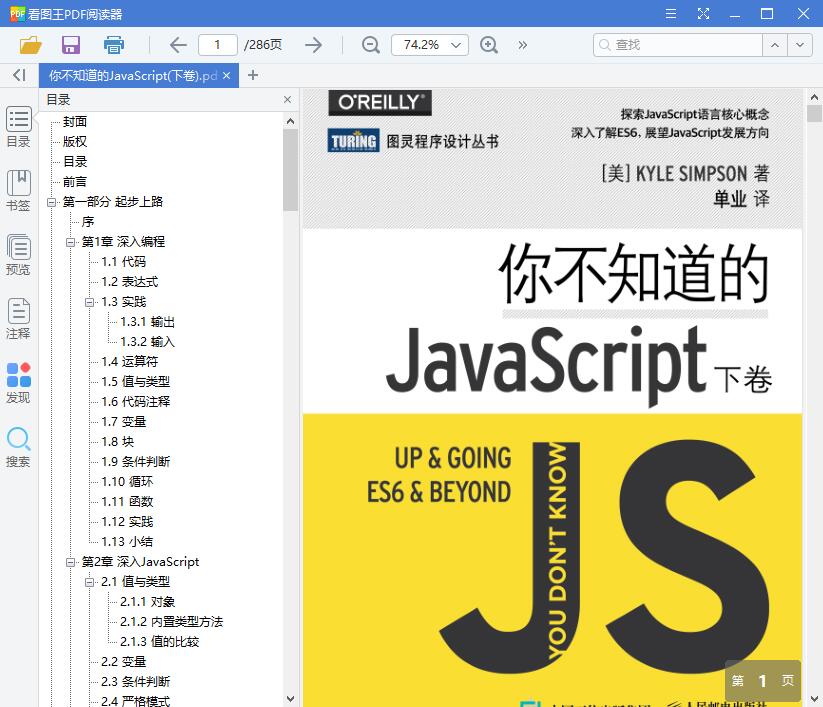Select the document tab 你不知道的JavaScript(下卷)
Screen dimensions: 823x707
pyautogui.click(x=133, y=76)
